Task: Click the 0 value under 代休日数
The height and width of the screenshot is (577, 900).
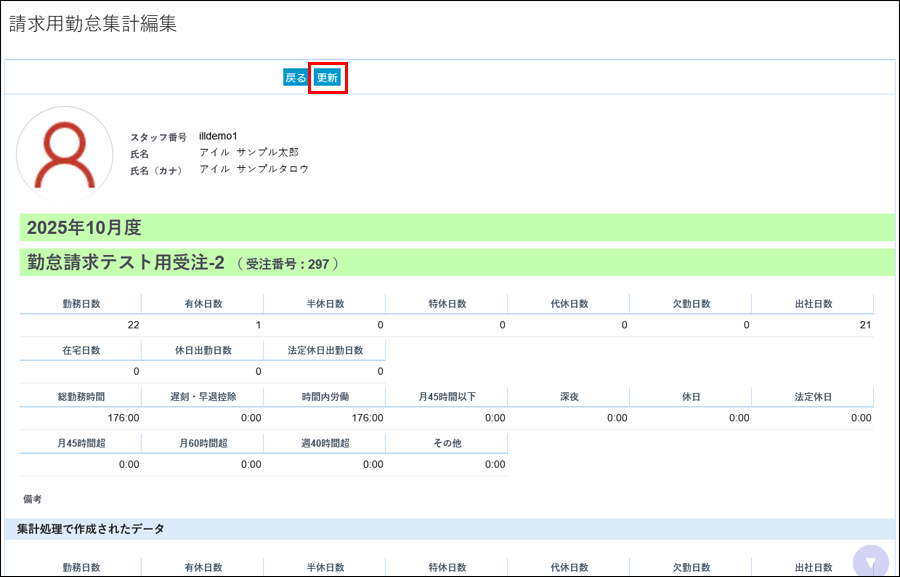Action: point(624,325)
